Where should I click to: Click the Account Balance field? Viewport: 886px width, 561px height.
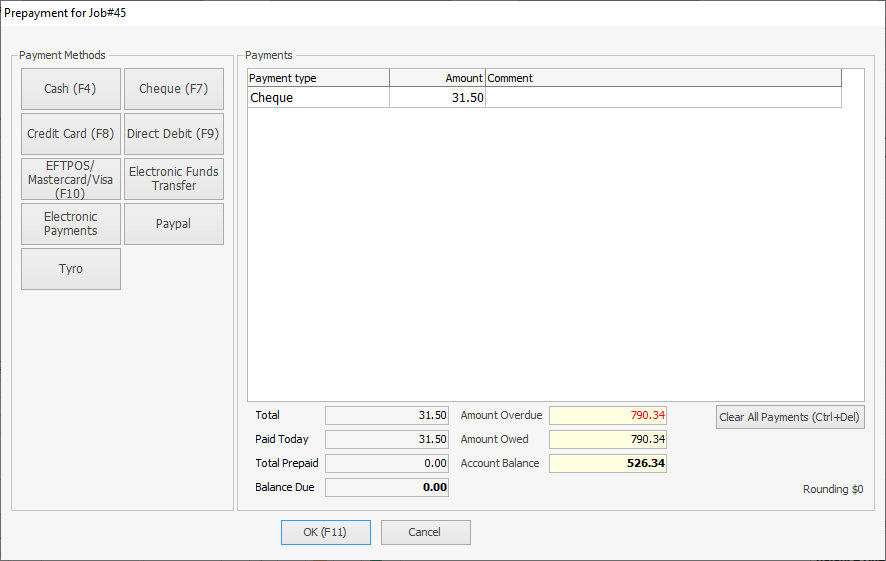(x=607, y=463)
